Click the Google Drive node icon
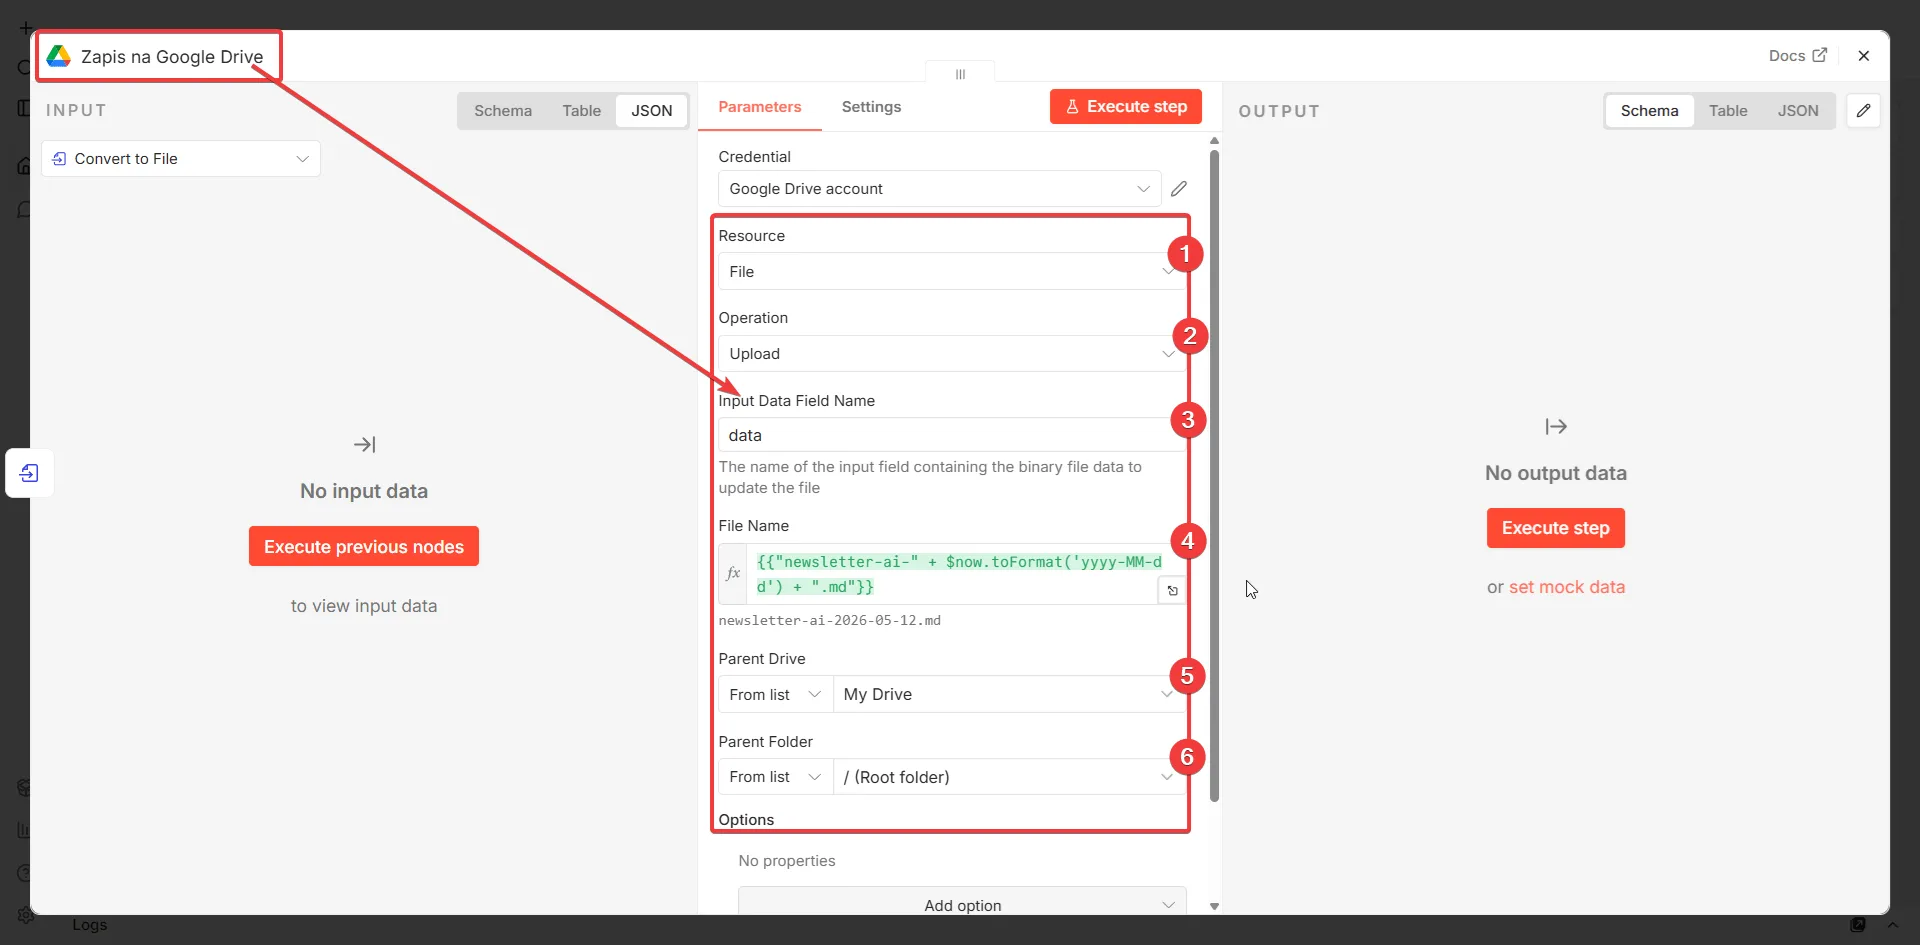Image resolution: width=1920 pixels, height=945 pixels. pyautogui.click(x=59, y=56)
